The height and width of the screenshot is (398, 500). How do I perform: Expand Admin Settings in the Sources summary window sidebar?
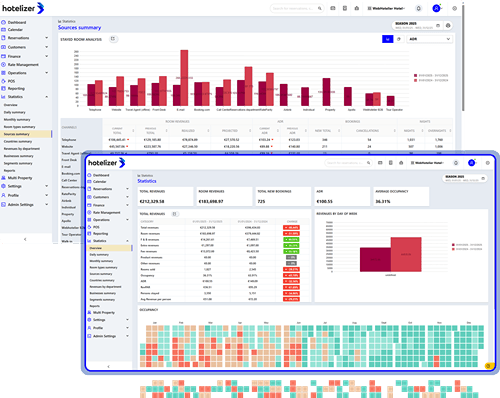[x=46, y=204]
